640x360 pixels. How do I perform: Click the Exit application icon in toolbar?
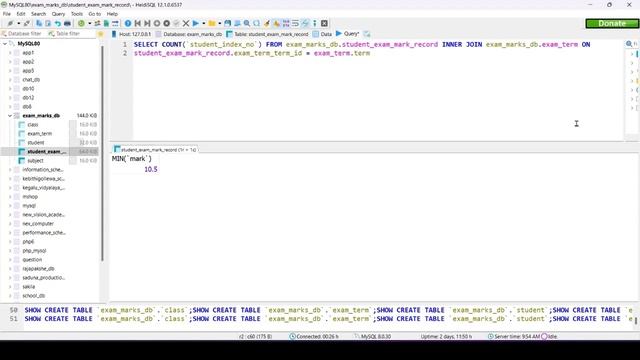(x=324, y=23)
